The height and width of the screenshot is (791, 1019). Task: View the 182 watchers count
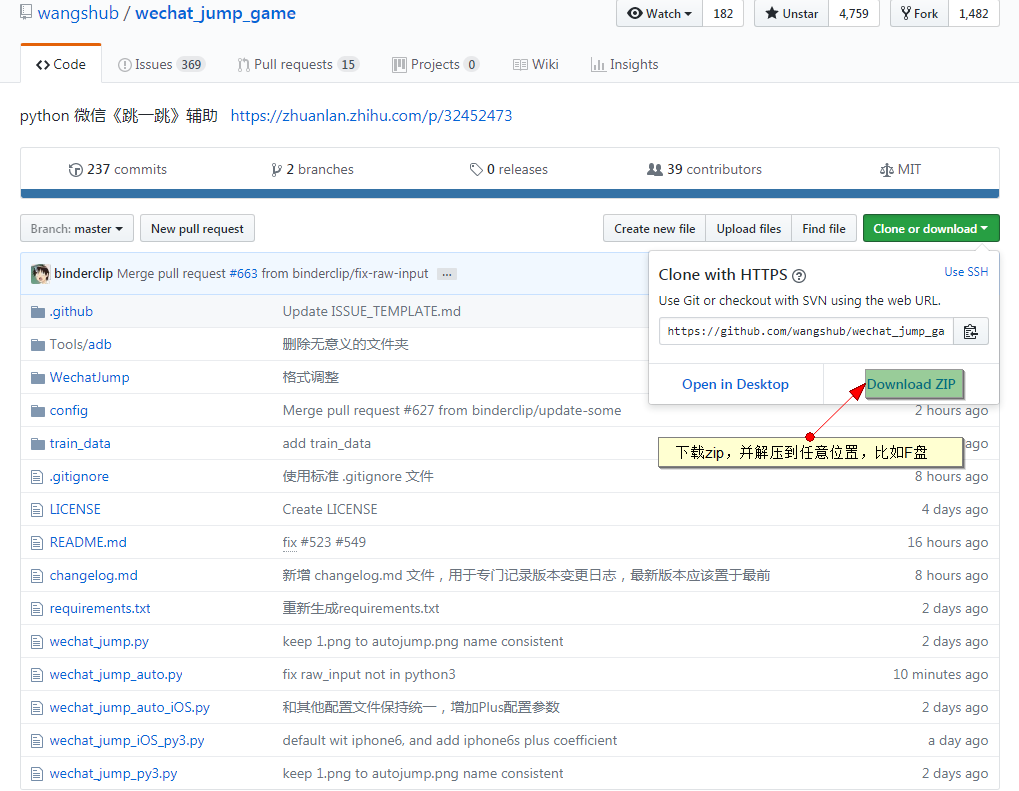coord(723,14)
